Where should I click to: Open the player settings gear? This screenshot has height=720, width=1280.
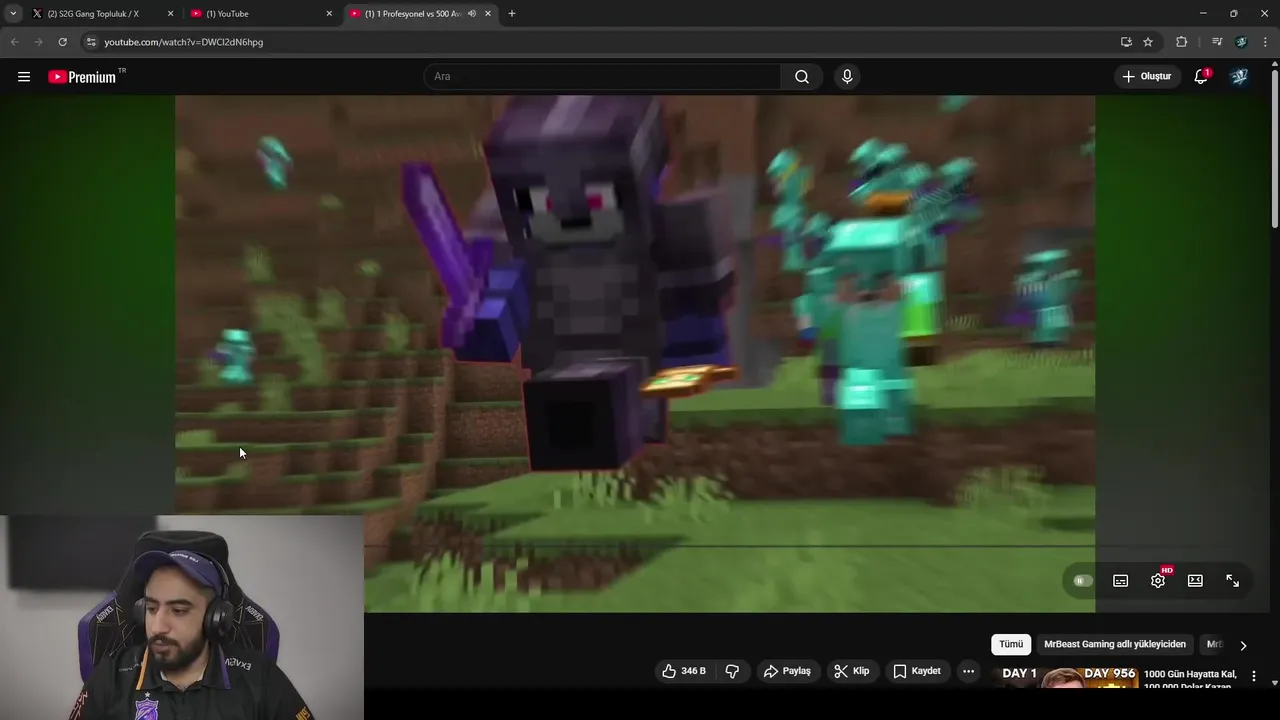coord(1158,581)
